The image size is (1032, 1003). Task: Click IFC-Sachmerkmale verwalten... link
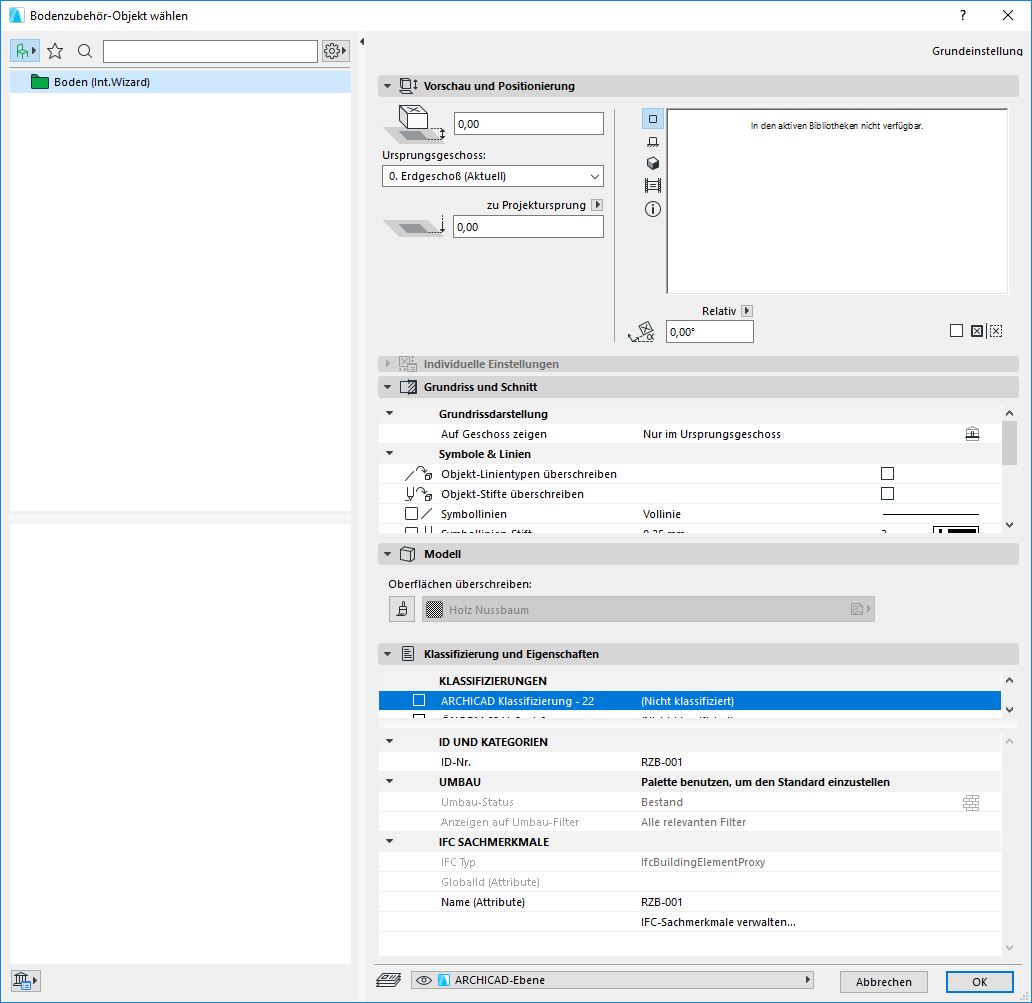click(x=718, y=922)
